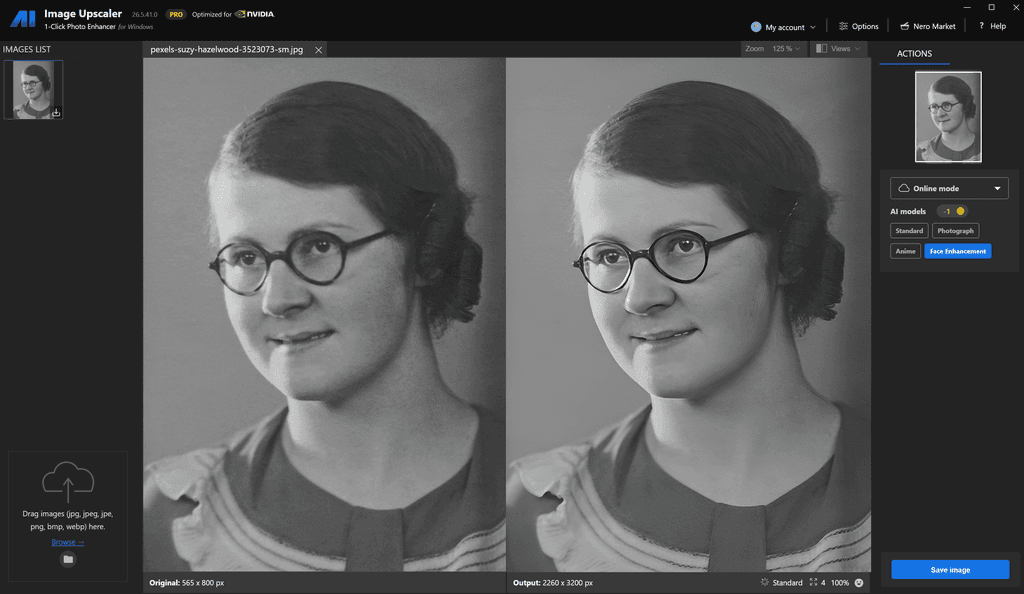The width and height of the screenshot is (1024, 594).
Task: Click the download icon on the image thumbnail
Action: pyautogui.click(x=56, y=113)
